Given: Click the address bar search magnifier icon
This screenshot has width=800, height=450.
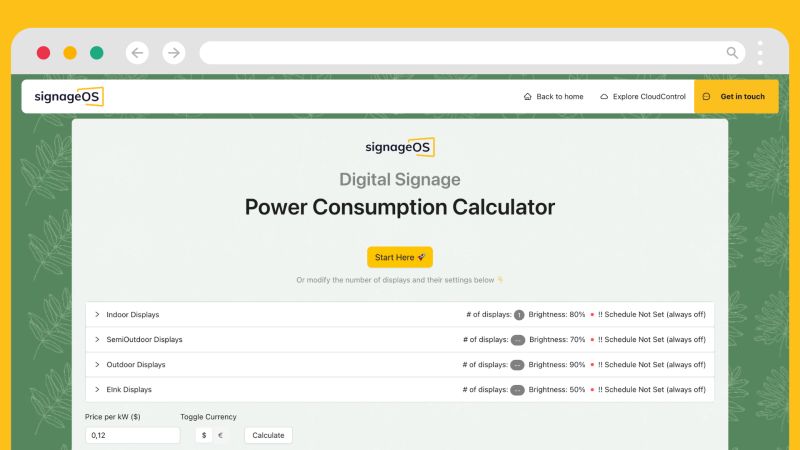Looking at the screenshot, I should pyautogui.click(x=733, y=53).
